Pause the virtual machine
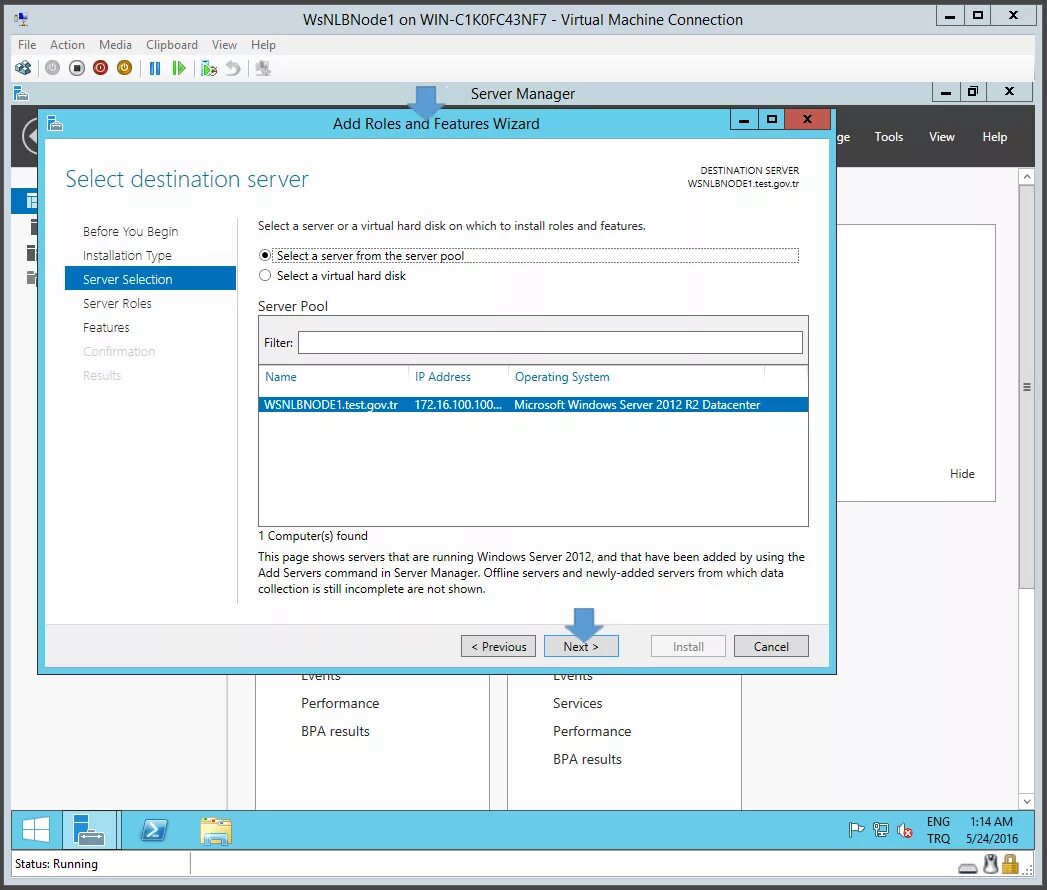The image size is (1047, 890). tap(155, 68)
